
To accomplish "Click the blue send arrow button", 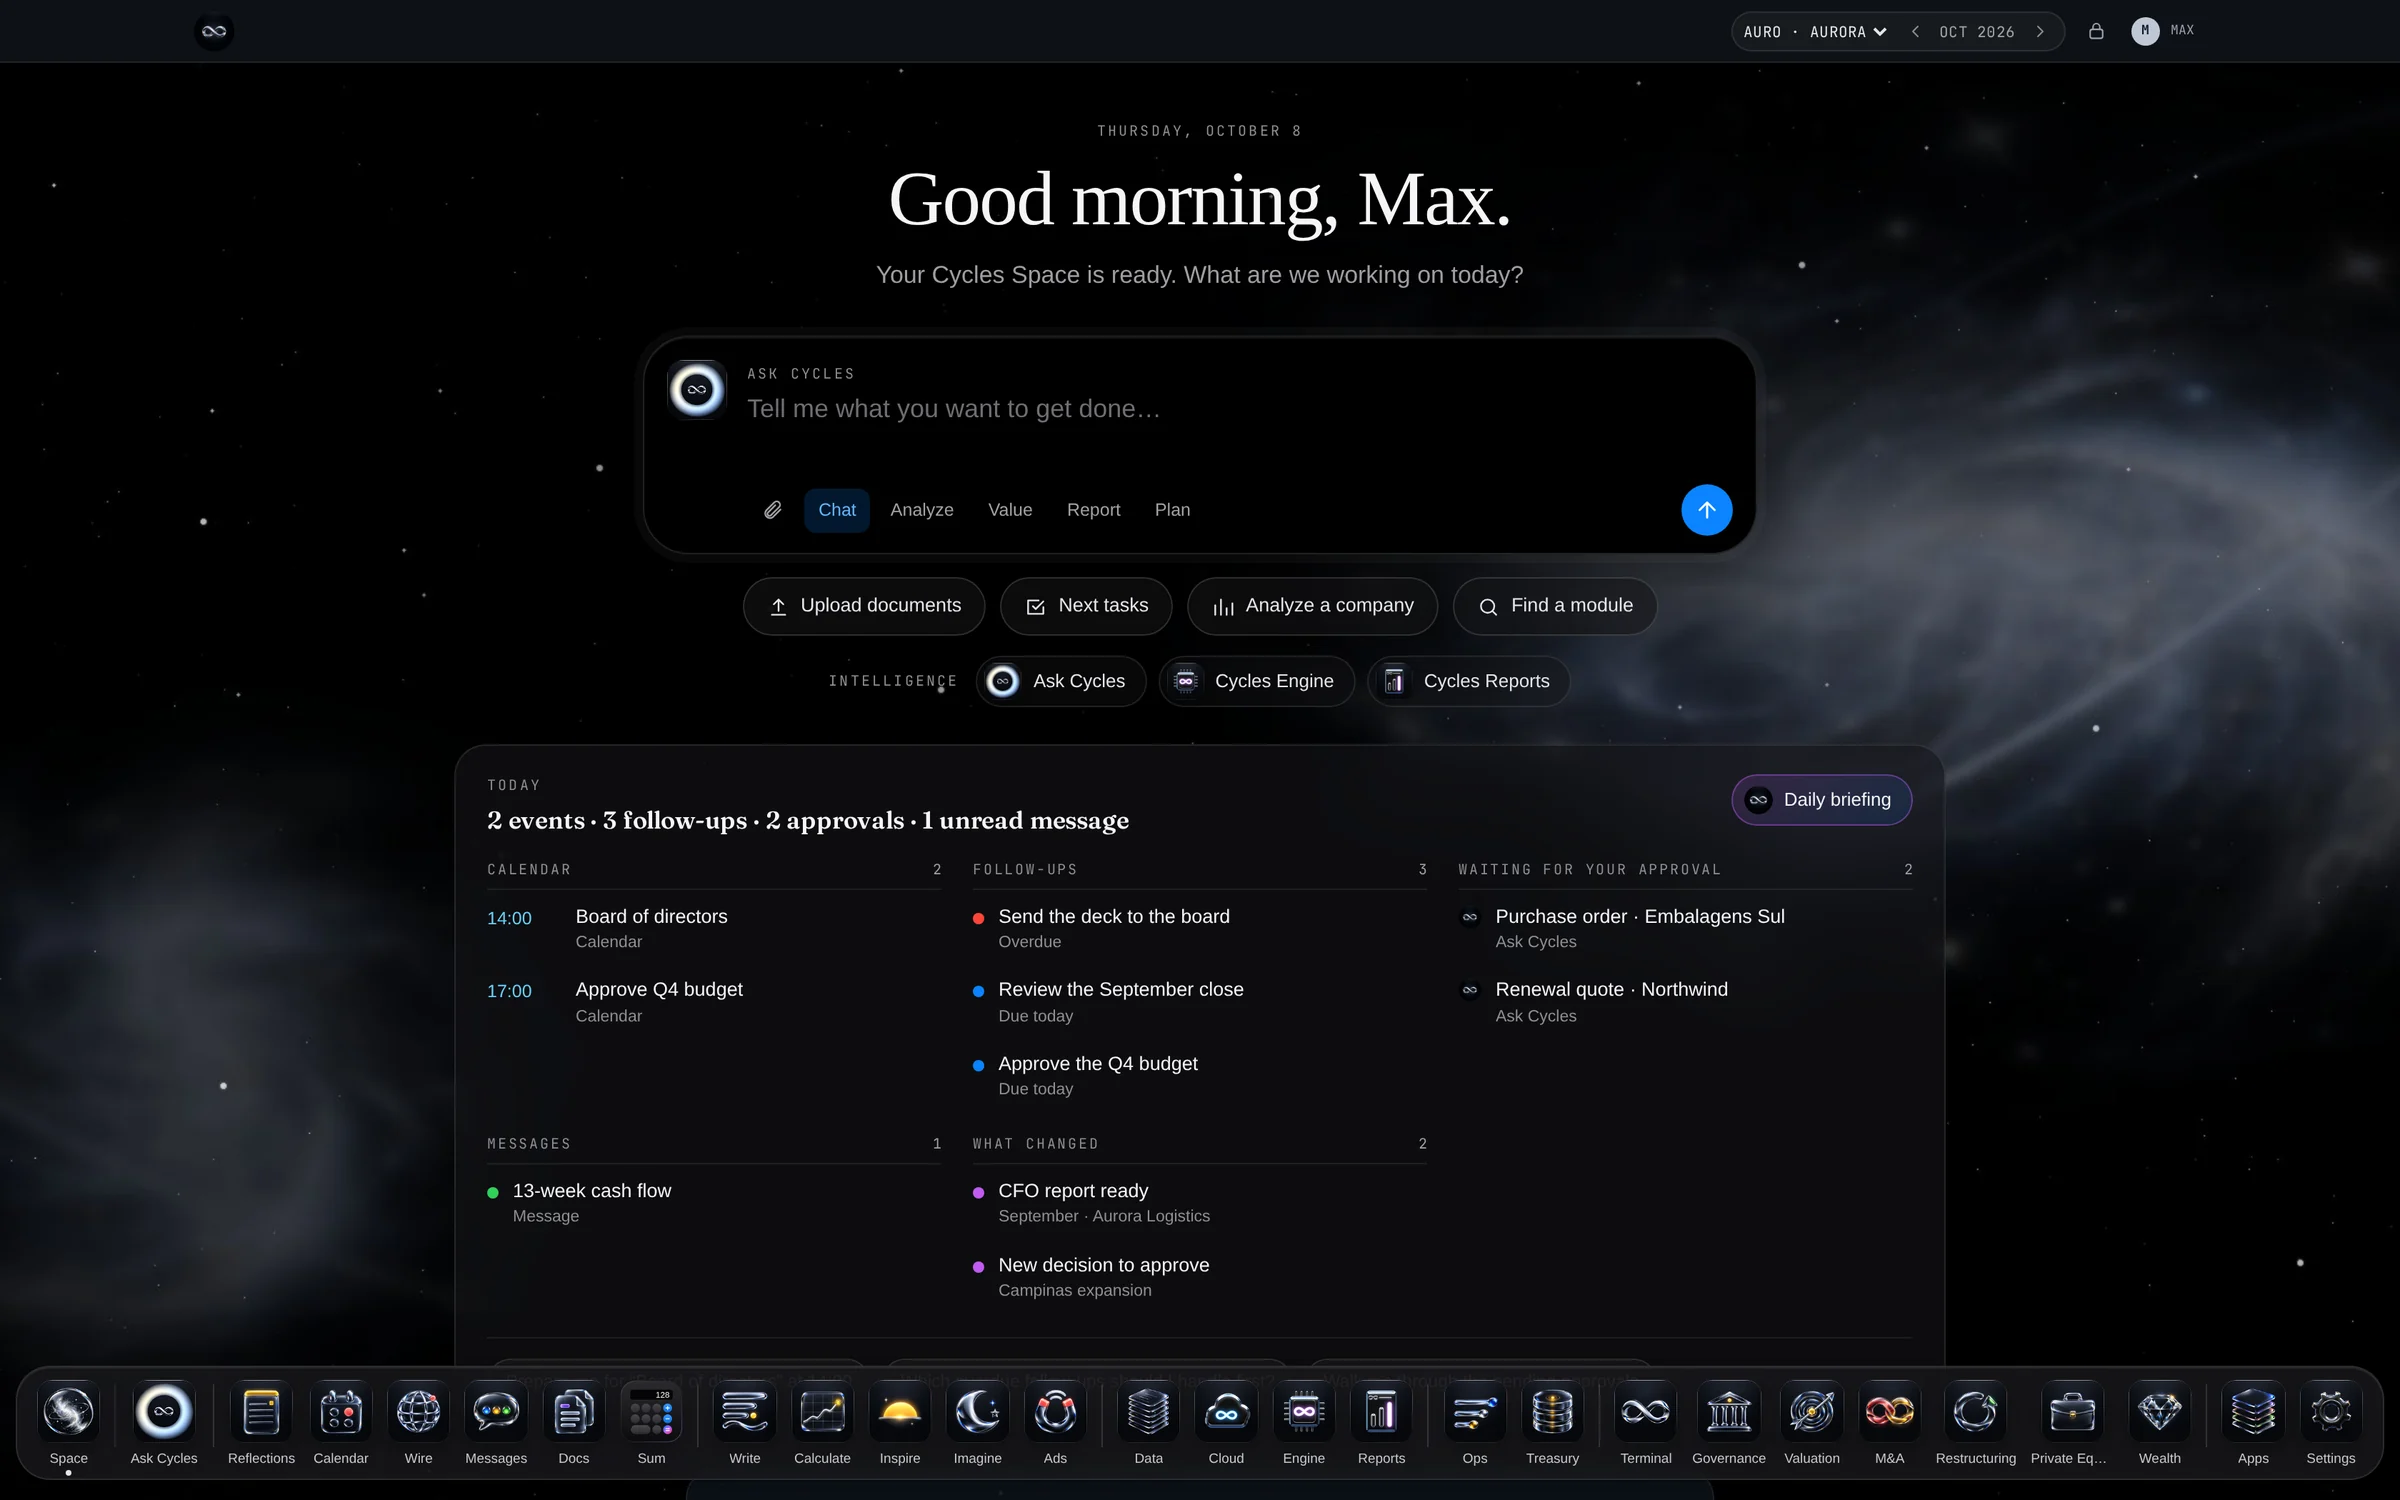I will click(1706, 510).
